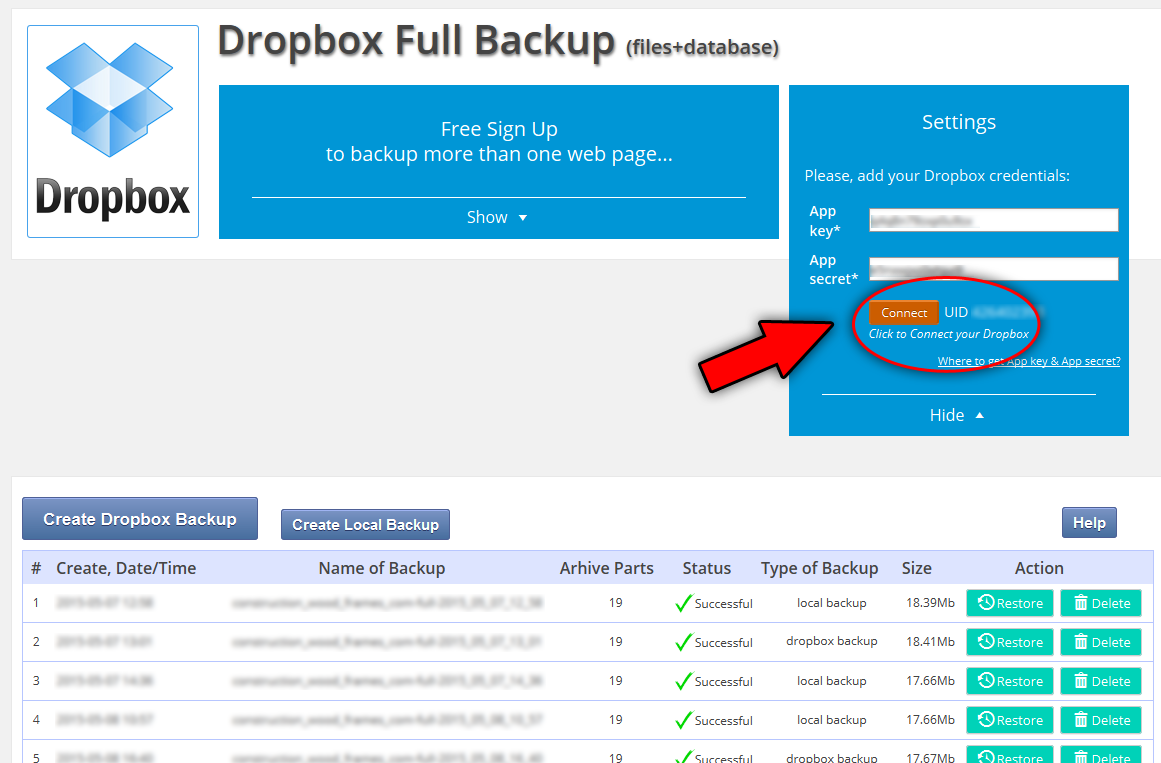Restore backup row 1 (18.39Mb)
Screen dimensions: 1161x763
pos(1010,603)
